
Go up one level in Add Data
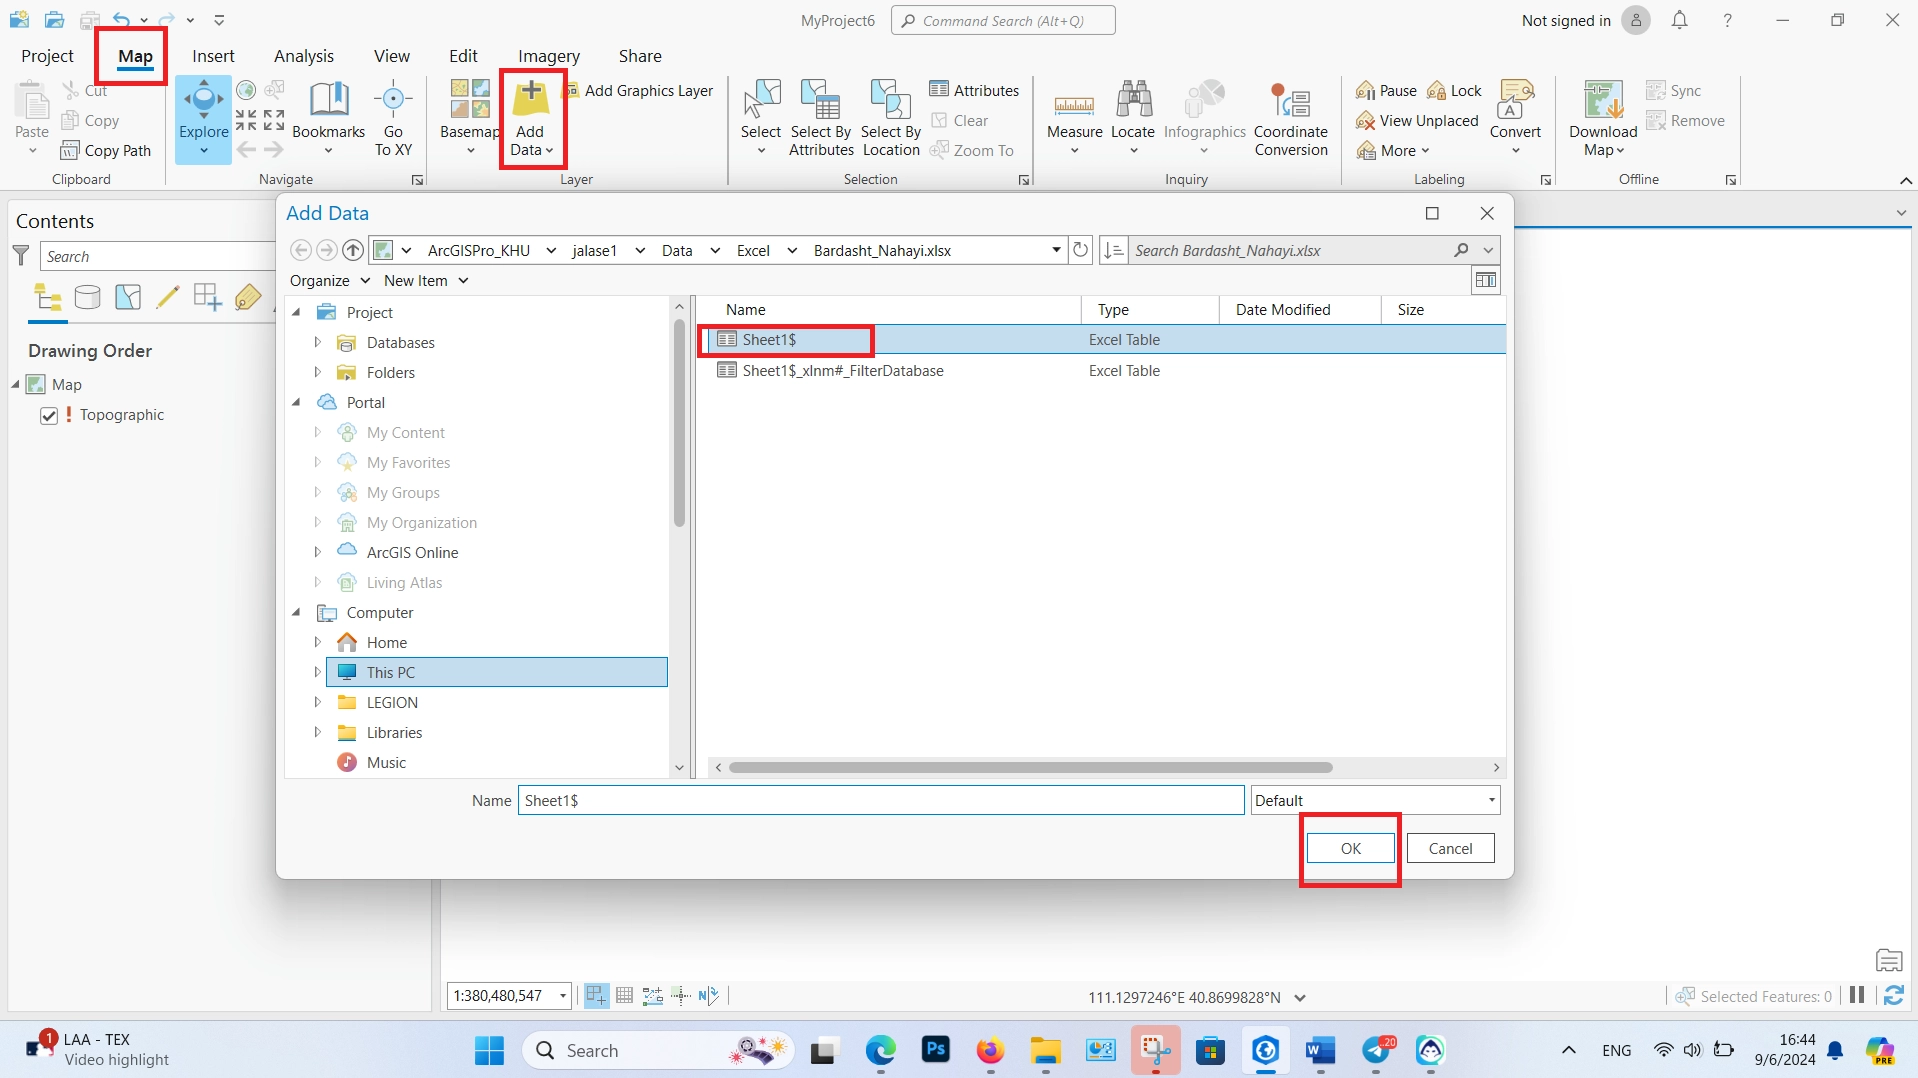(x=353, y=250)
